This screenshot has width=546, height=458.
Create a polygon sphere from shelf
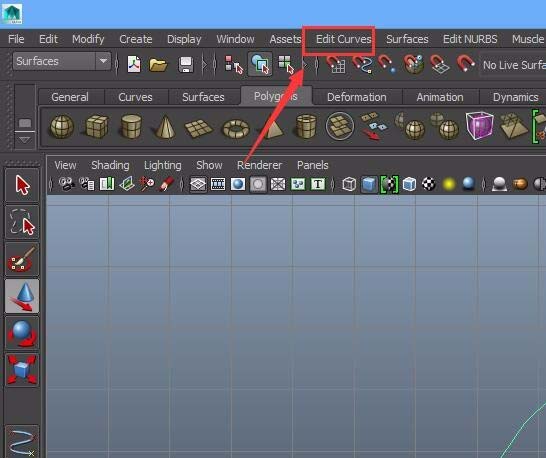62,126
